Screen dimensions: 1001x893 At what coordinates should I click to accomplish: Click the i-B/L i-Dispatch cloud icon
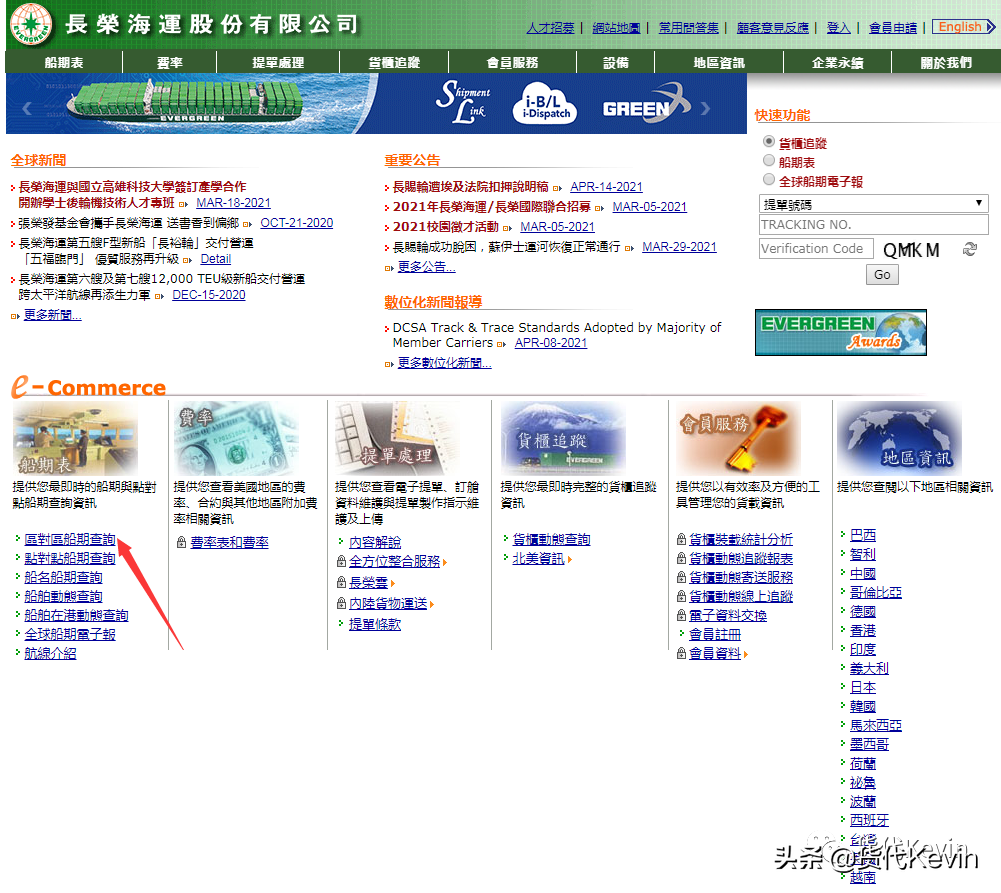coord(545,104)
